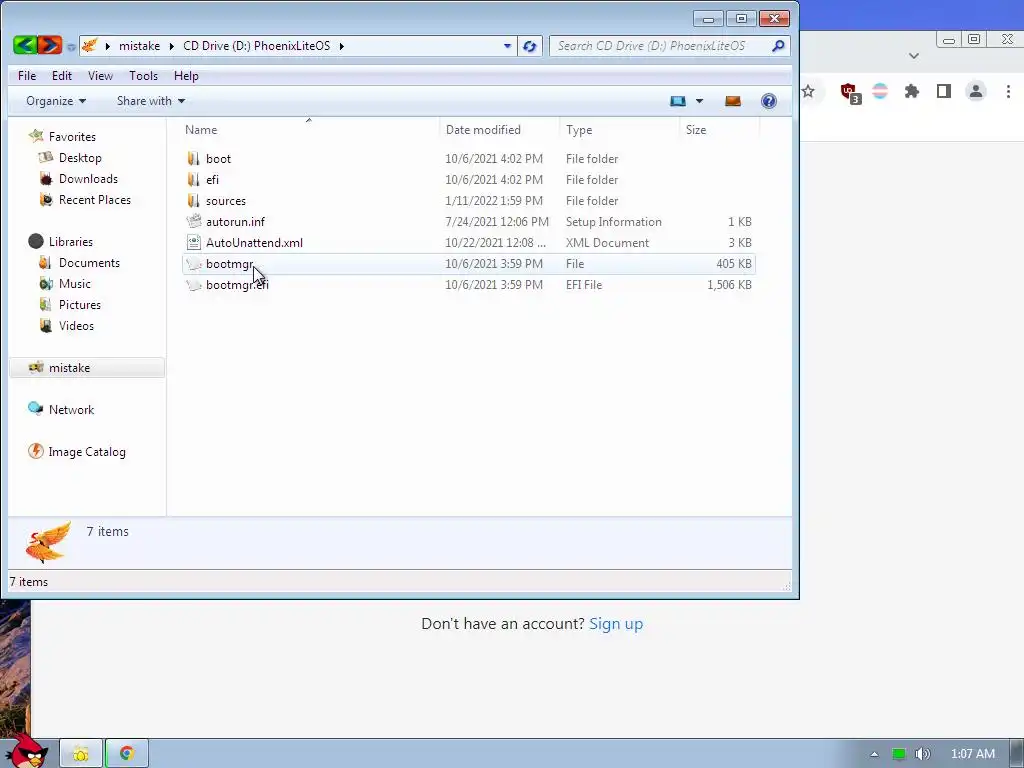Open the Tools menu
Screen dimensions: 1024x768
144,76
